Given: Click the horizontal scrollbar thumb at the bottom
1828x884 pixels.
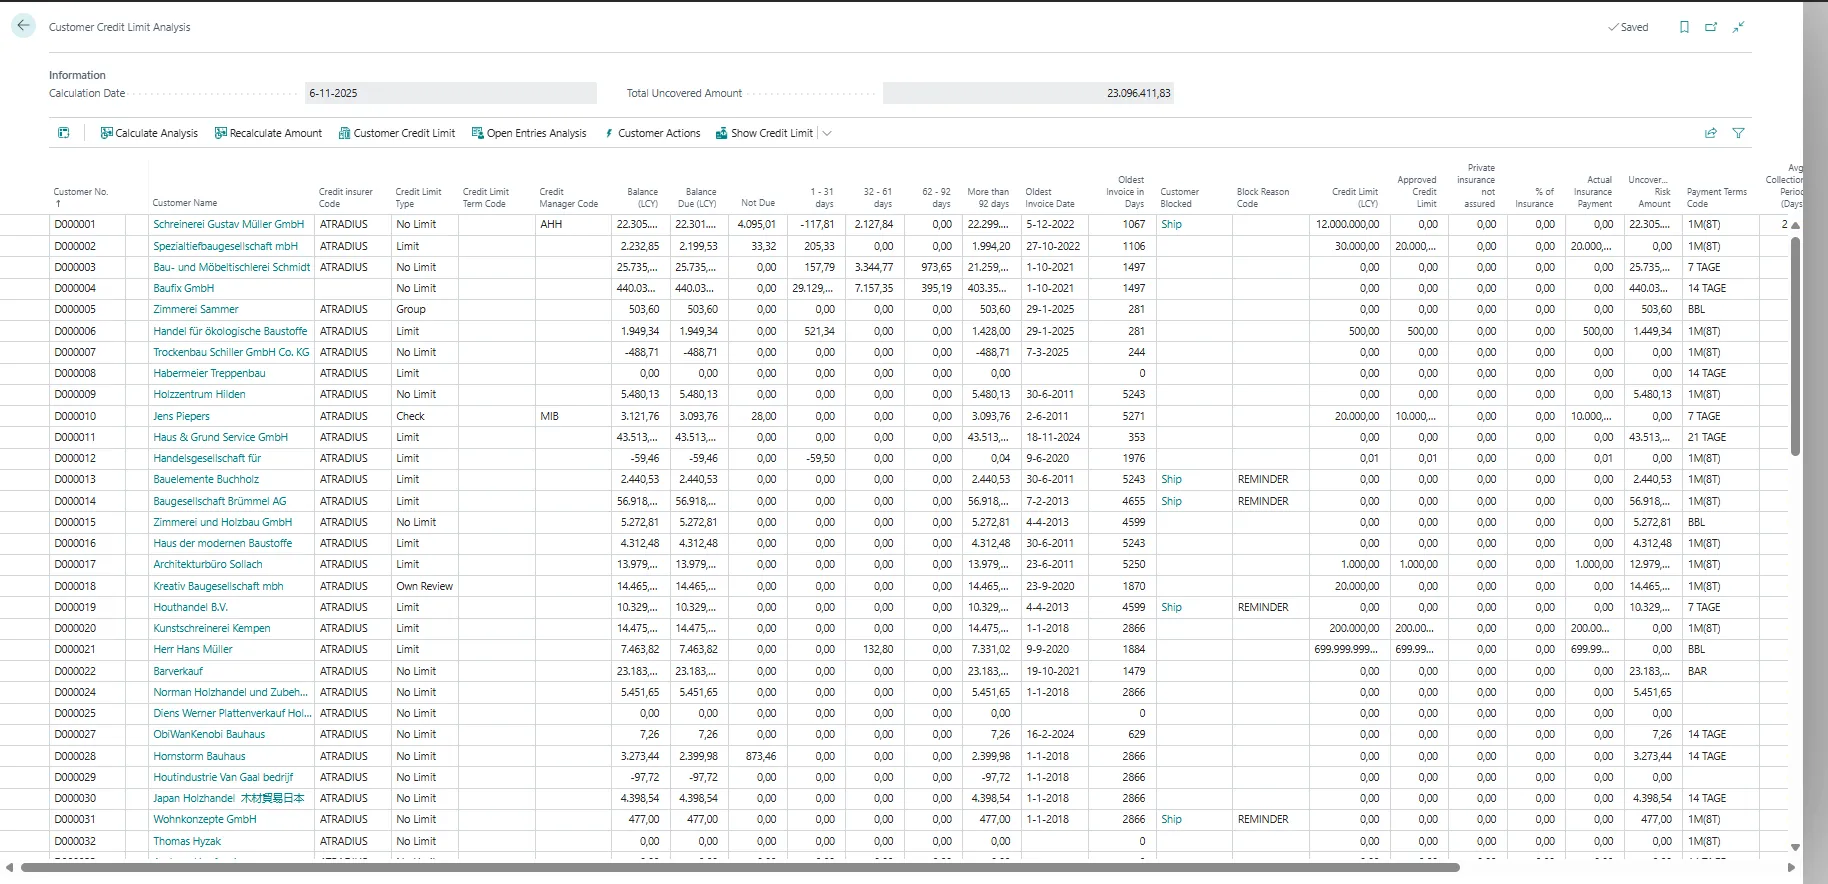Looking at the screenshot, I should tap(740, 867).
